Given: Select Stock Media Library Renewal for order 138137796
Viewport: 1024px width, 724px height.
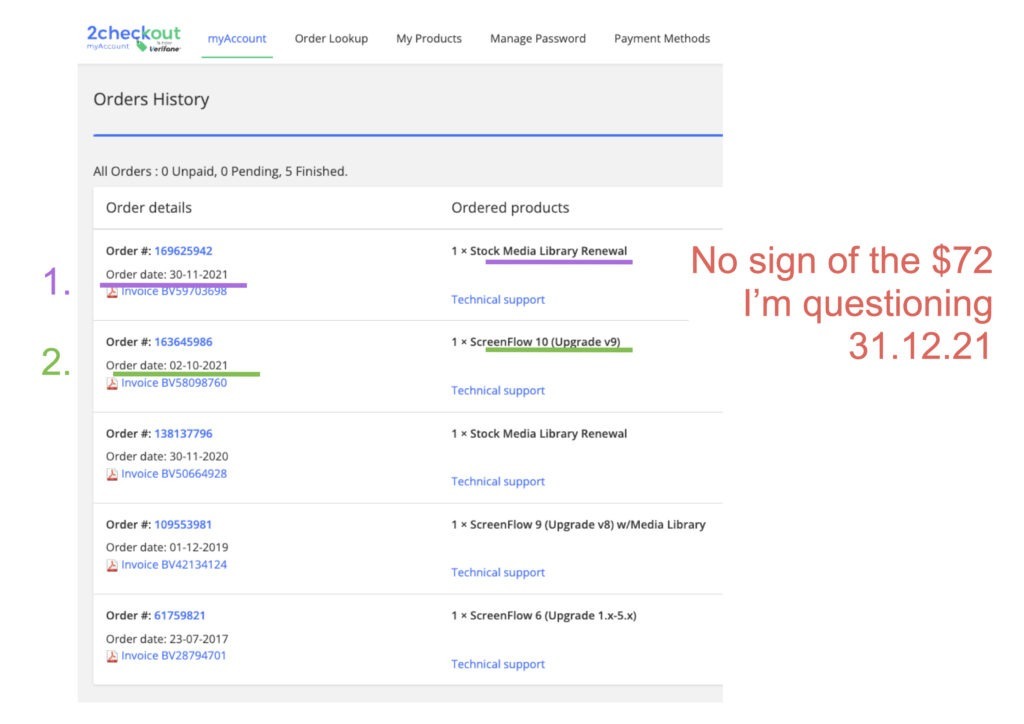Looking at the screenshot, I should (549, 433).
